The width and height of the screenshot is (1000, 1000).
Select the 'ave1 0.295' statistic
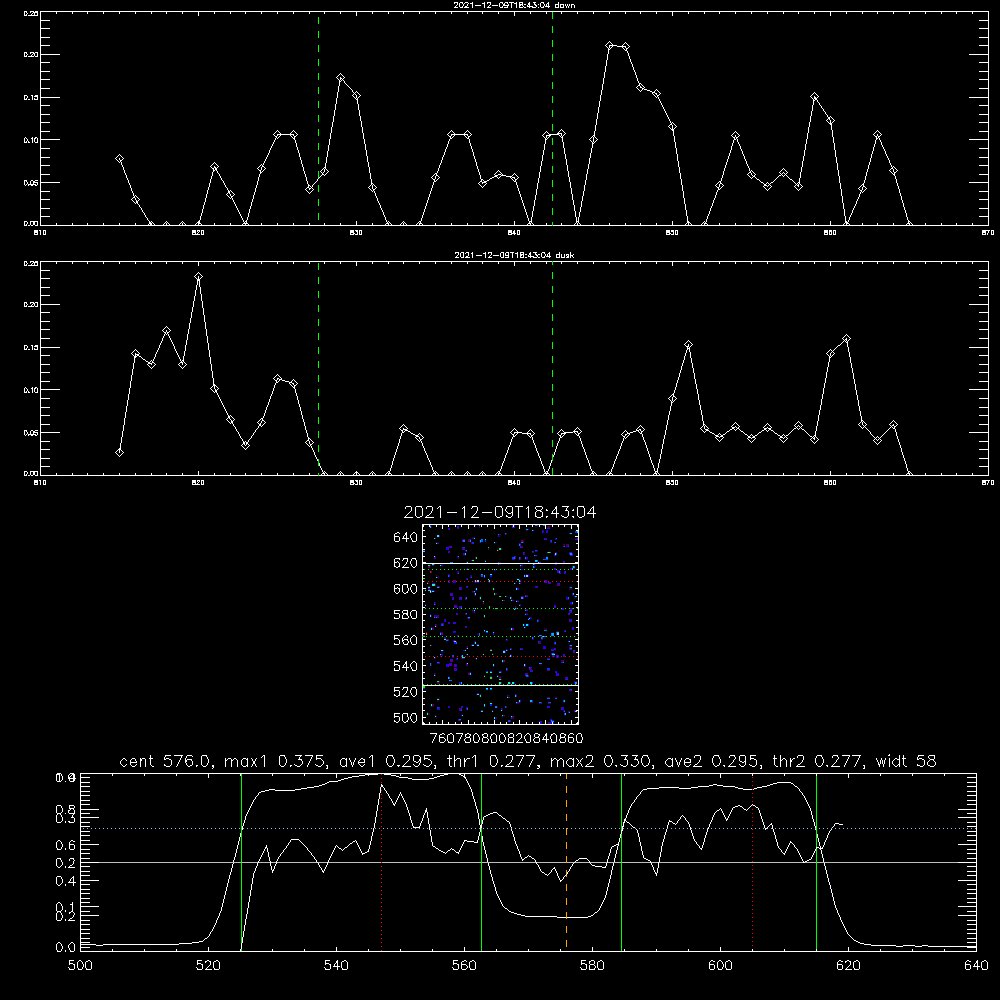pos(383,761)
